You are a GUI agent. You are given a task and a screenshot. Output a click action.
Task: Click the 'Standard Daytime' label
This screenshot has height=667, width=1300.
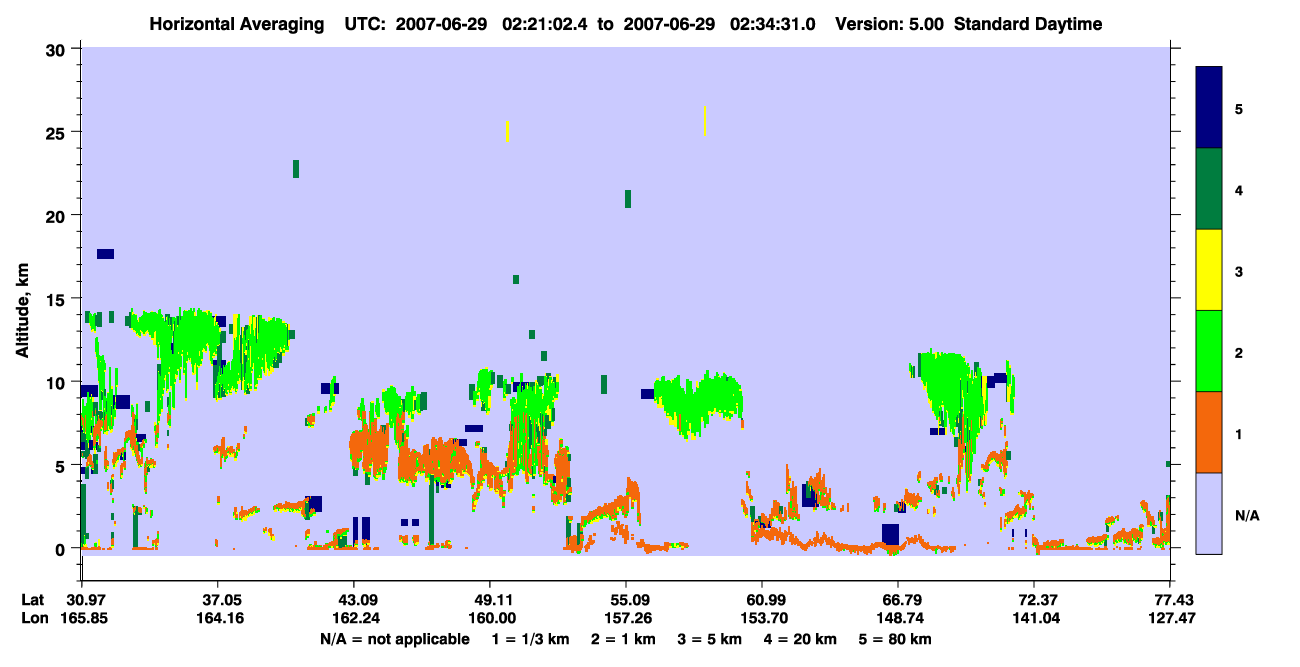click(1028, 24)
